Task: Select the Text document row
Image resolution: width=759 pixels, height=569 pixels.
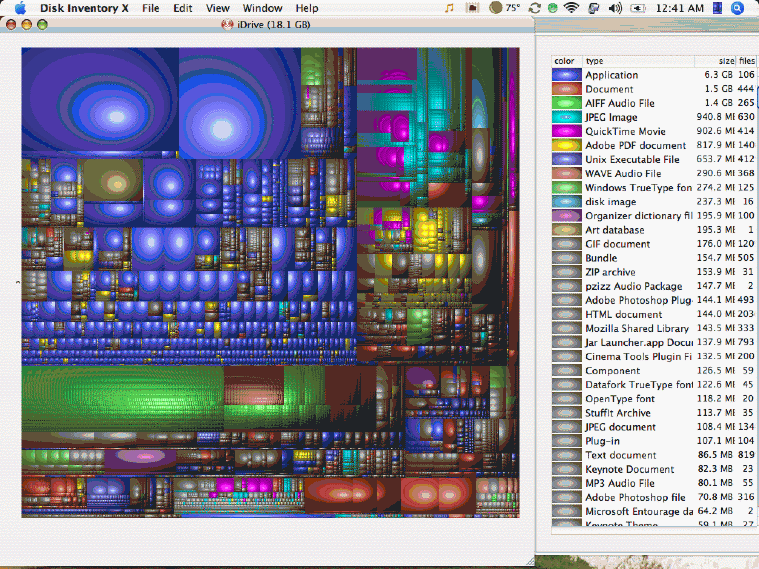Action: click(653, 455)
